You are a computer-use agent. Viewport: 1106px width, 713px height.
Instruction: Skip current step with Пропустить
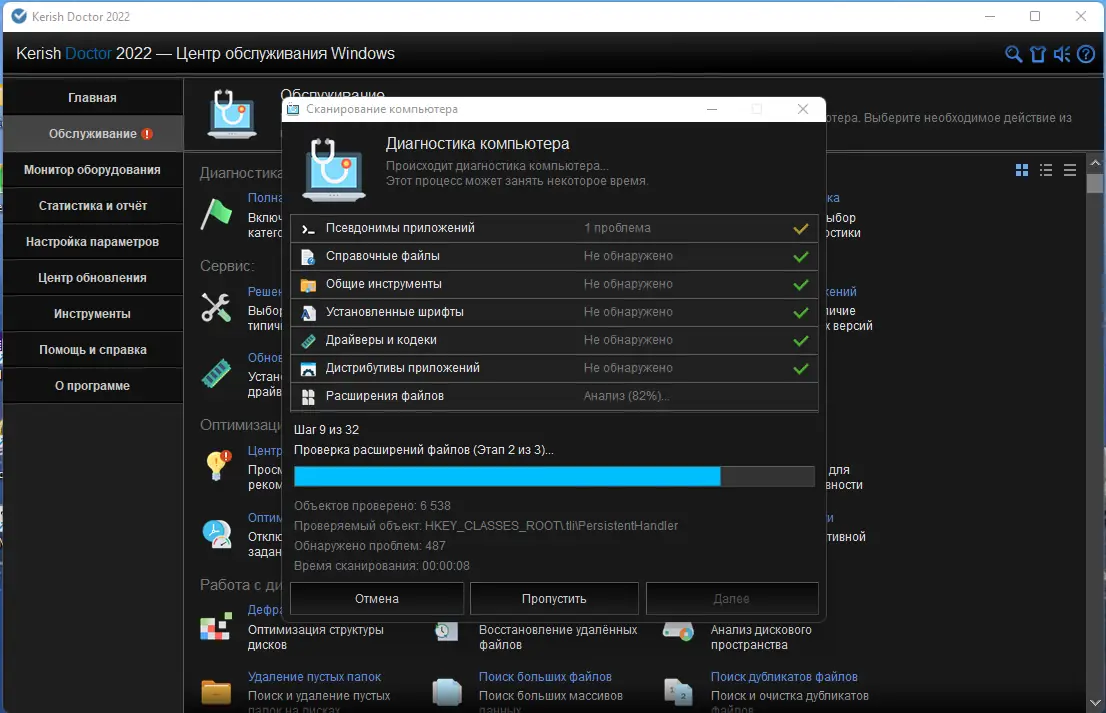click(x=554, y=598)
